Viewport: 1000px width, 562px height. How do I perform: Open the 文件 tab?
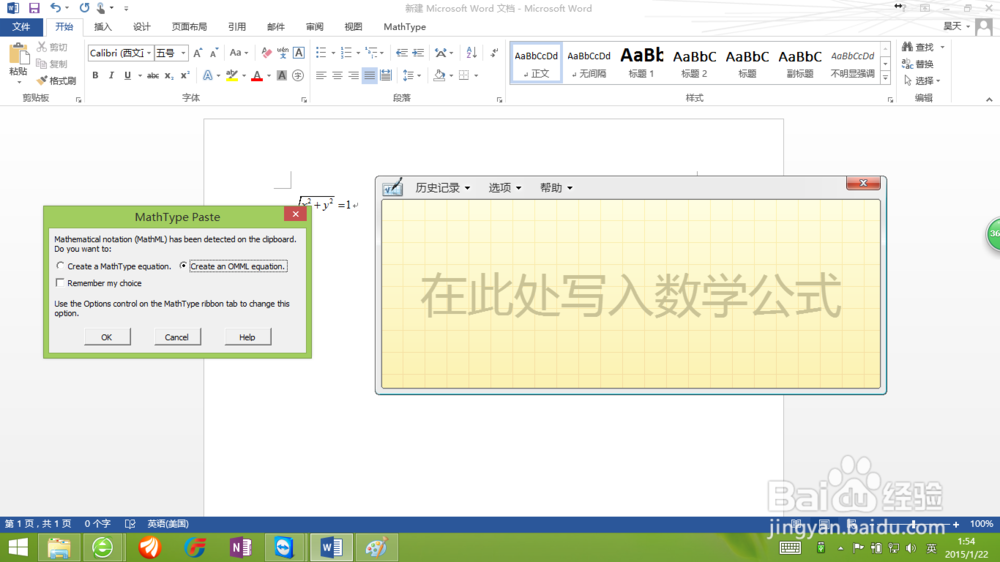(21, 27)
